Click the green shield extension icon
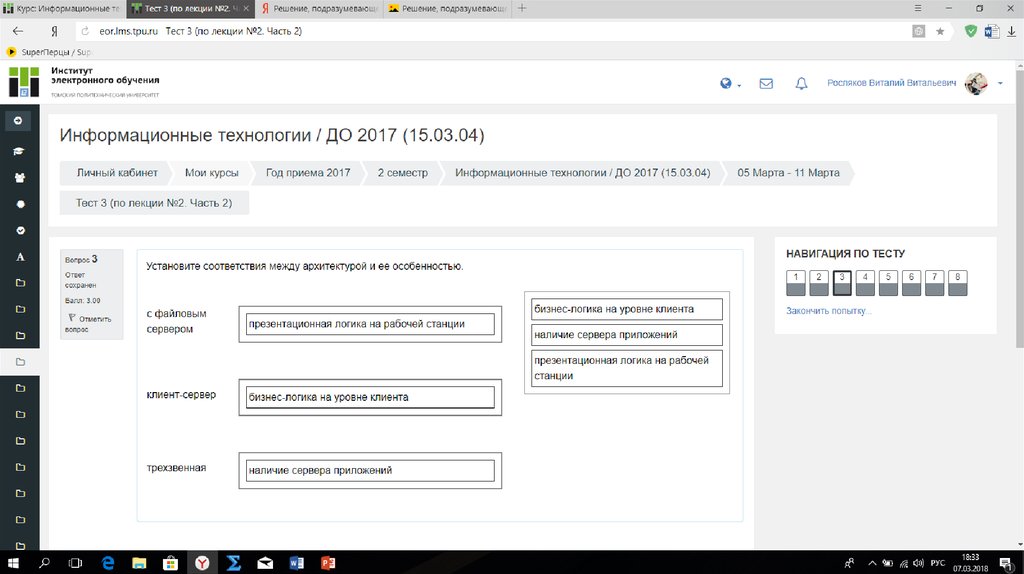 970,31
